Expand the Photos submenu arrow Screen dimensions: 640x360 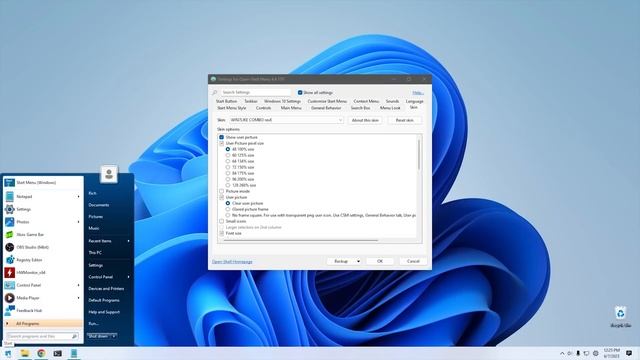(78, 222)
